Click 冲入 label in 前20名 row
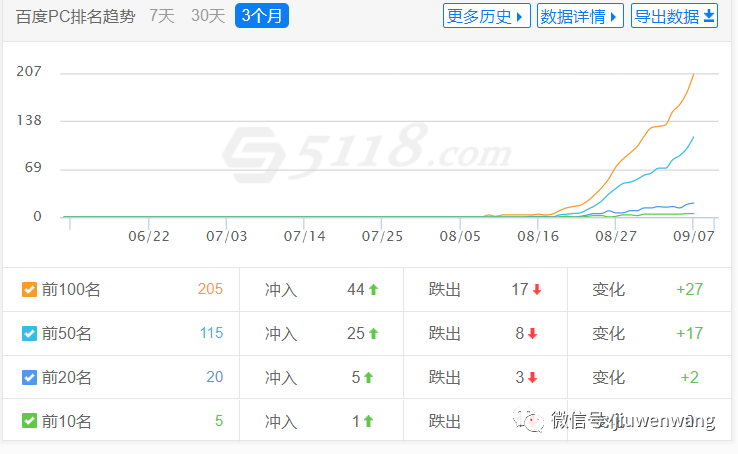The width and height of the screenshot is (738, 454). 281,377
